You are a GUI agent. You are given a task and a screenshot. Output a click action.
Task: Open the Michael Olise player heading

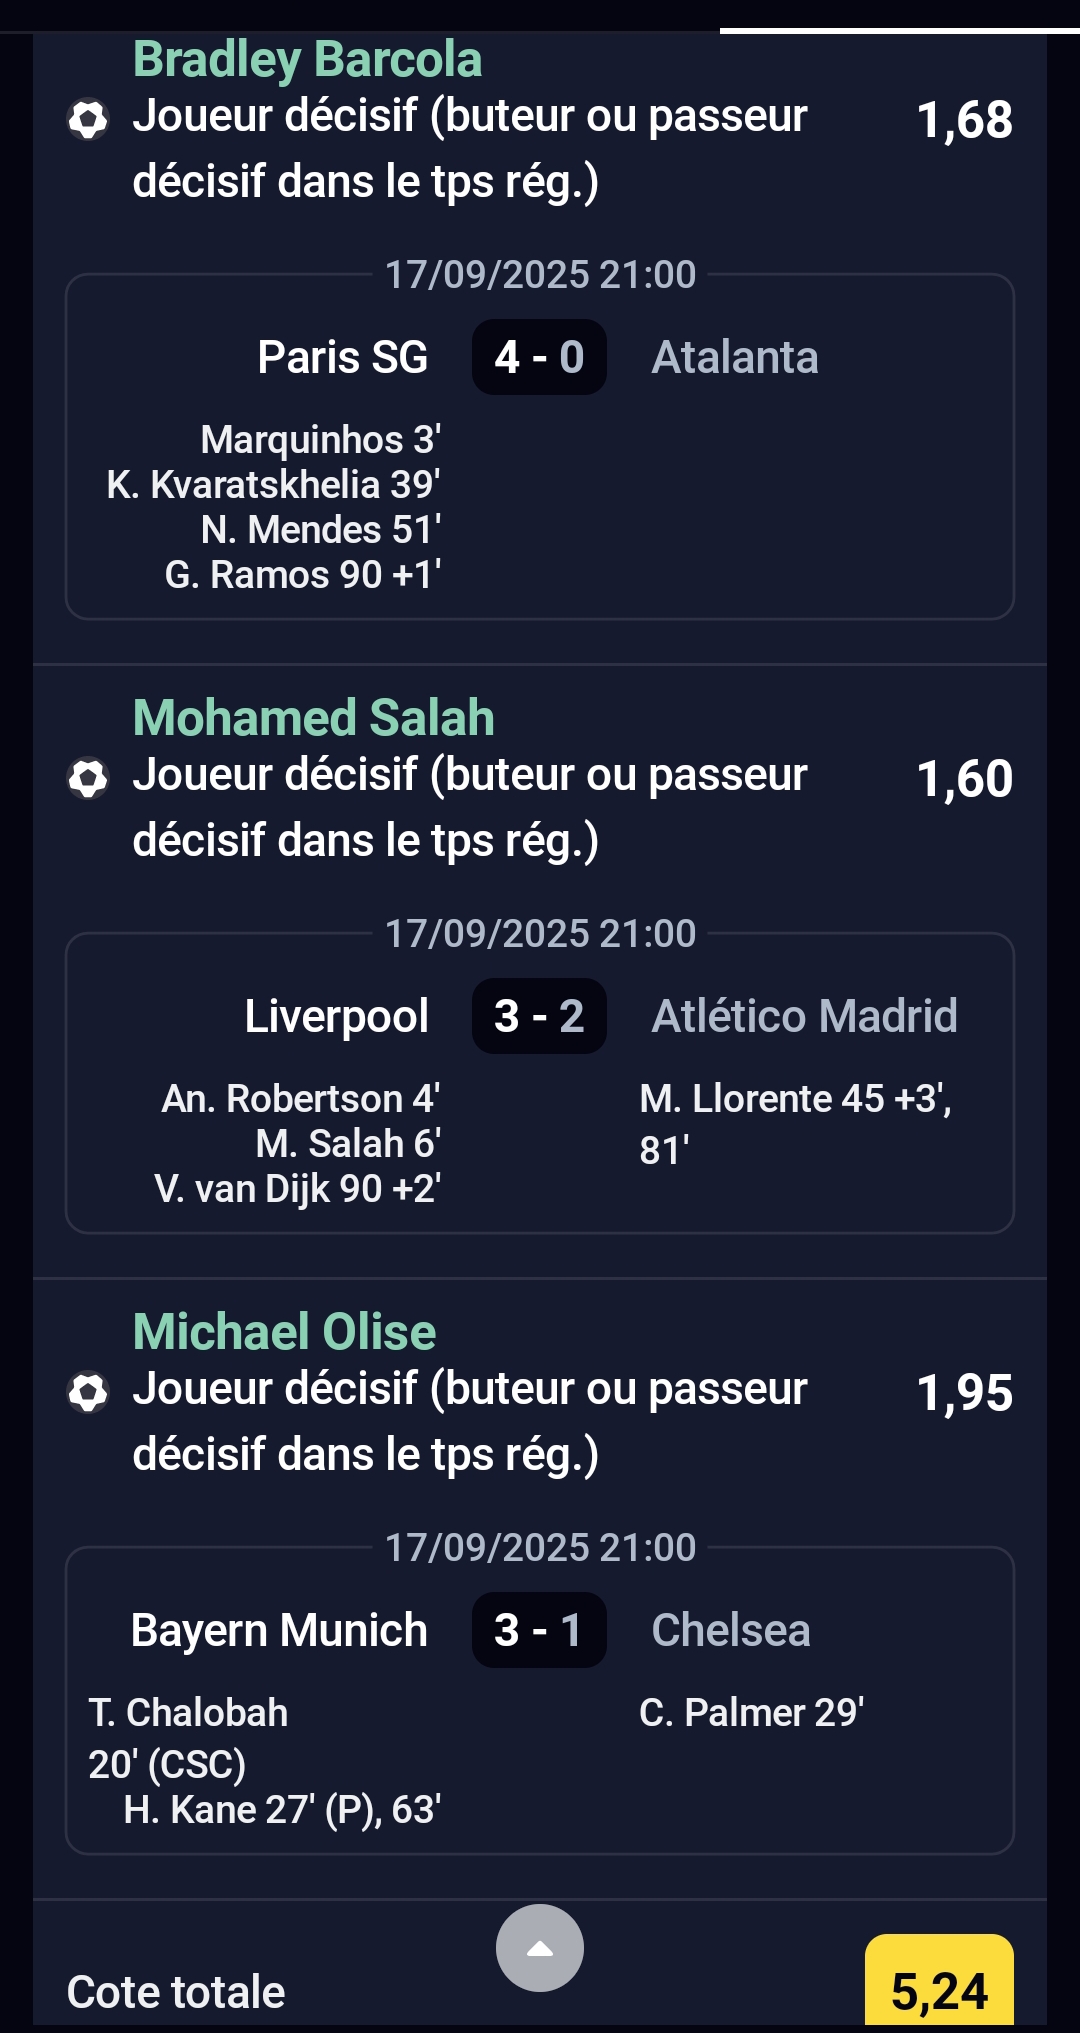pos(285,1332)
